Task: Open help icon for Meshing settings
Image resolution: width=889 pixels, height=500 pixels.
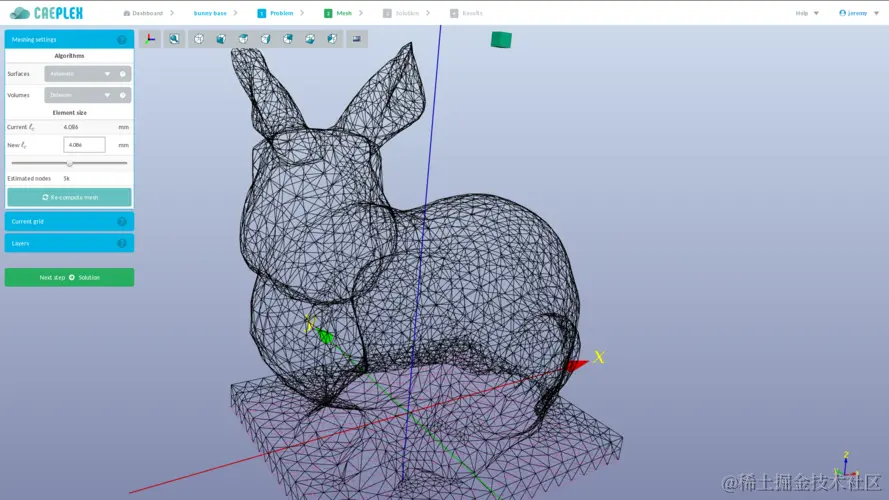Action: point(122,40)
